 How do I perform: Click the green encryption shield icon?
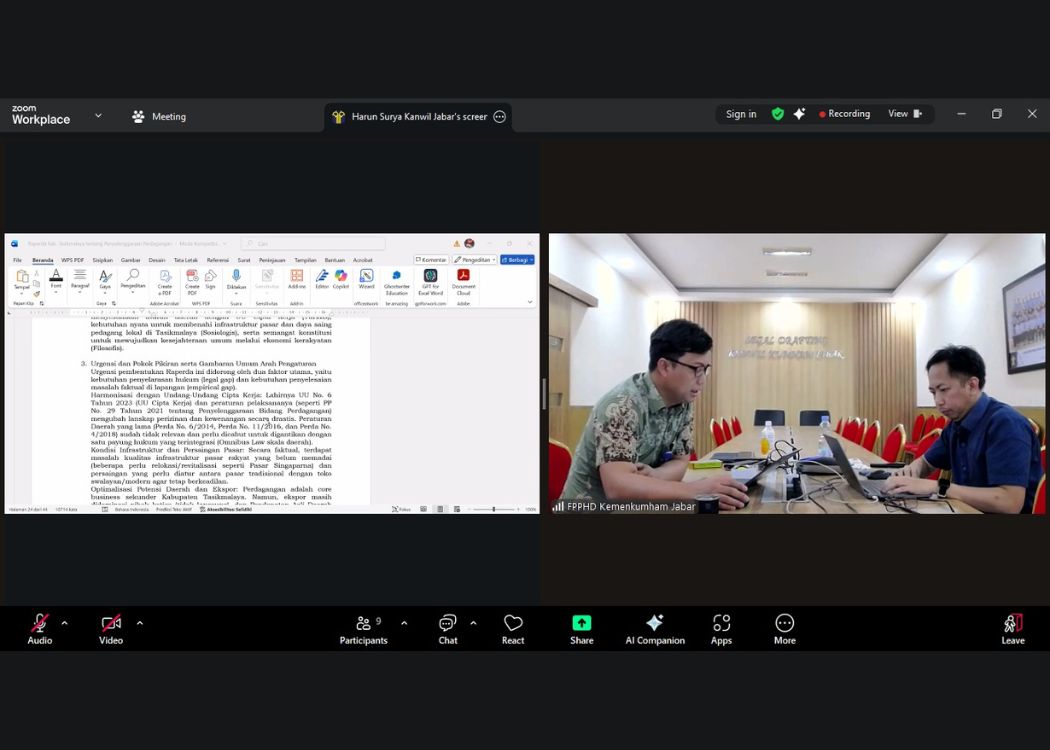point(778,114)
